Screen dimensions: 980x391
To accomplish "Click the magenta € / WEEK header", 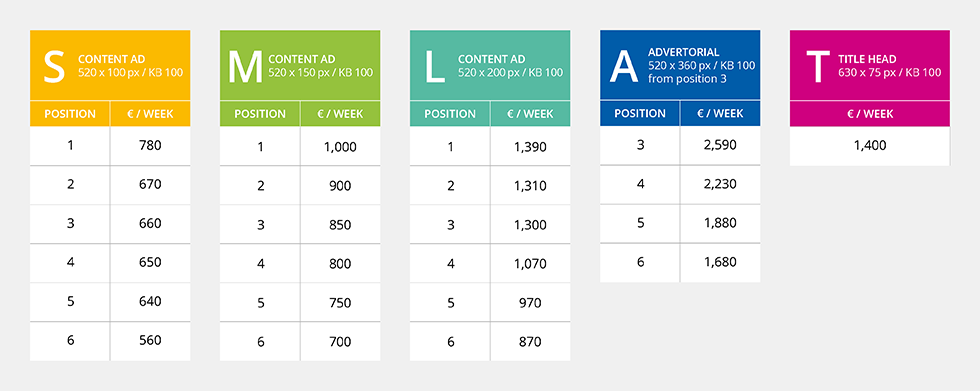I will [x=870, y=114].
